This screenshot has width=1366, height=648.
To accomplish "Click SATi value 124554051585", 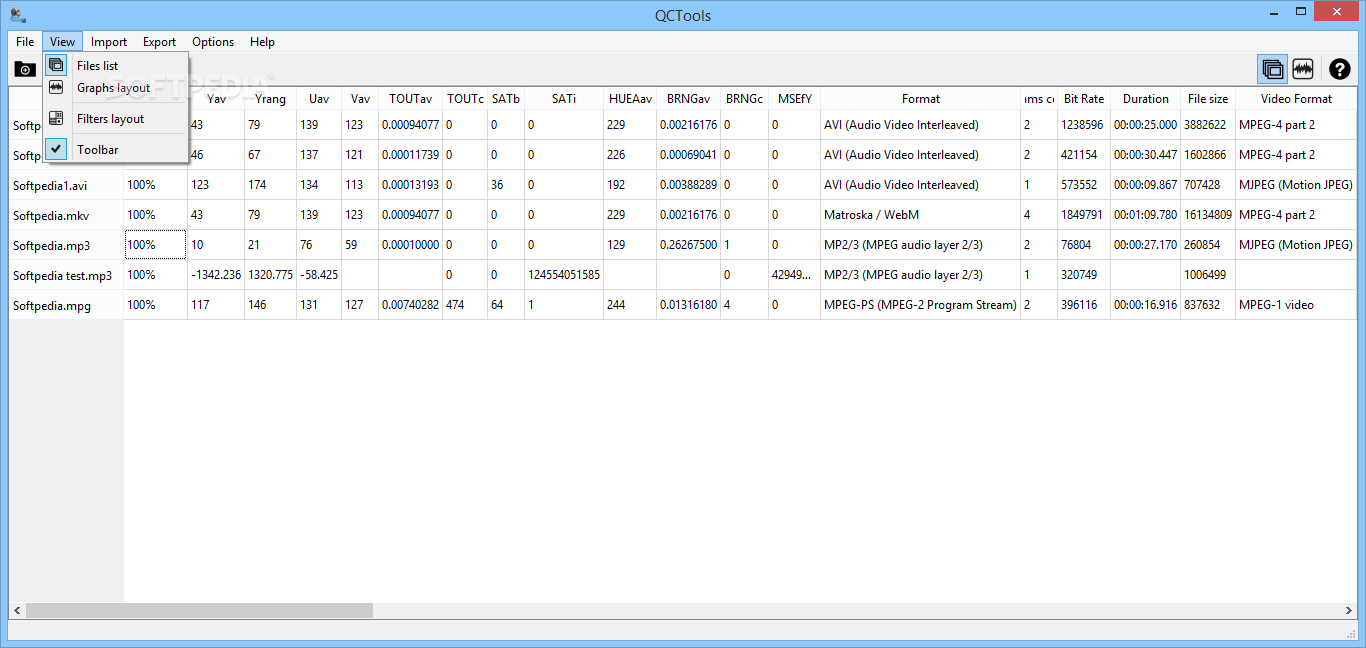I will pyautogui.click(x=564, y=275).
